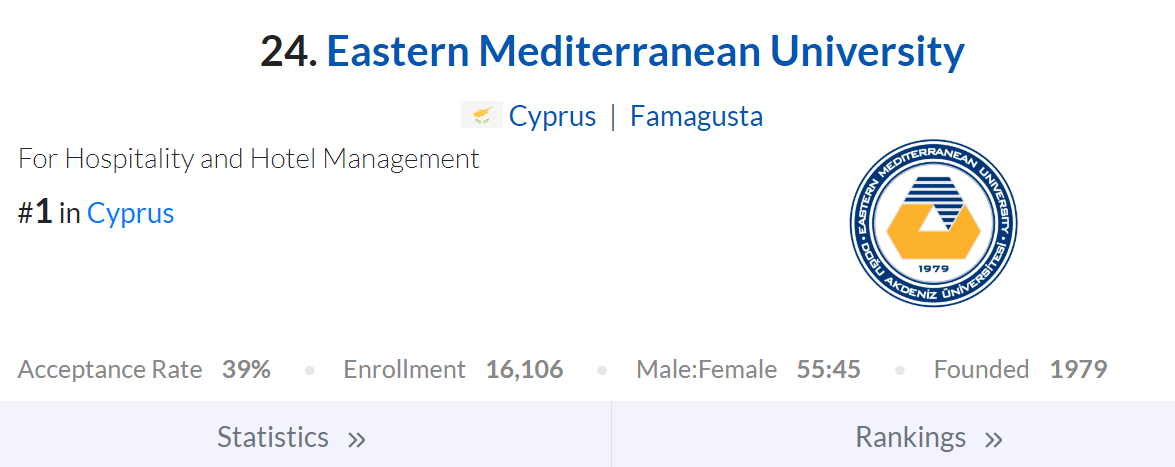The width and height of the screenshot is (1175, 467).
Task: Select the 55:45 gender ratio value
Action: (x=828, y=370)
